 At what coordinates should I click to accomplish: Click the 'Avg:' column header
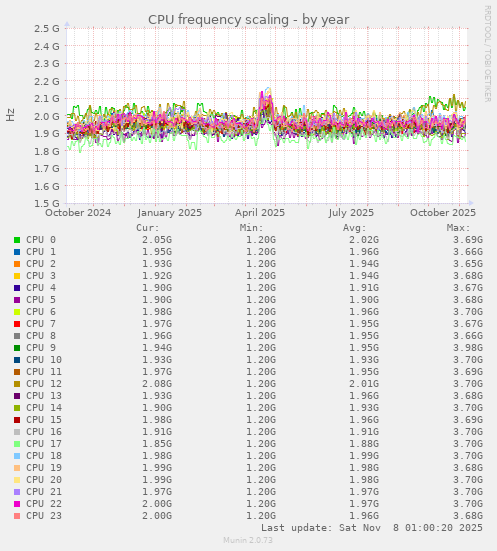(x=355, y=228)
